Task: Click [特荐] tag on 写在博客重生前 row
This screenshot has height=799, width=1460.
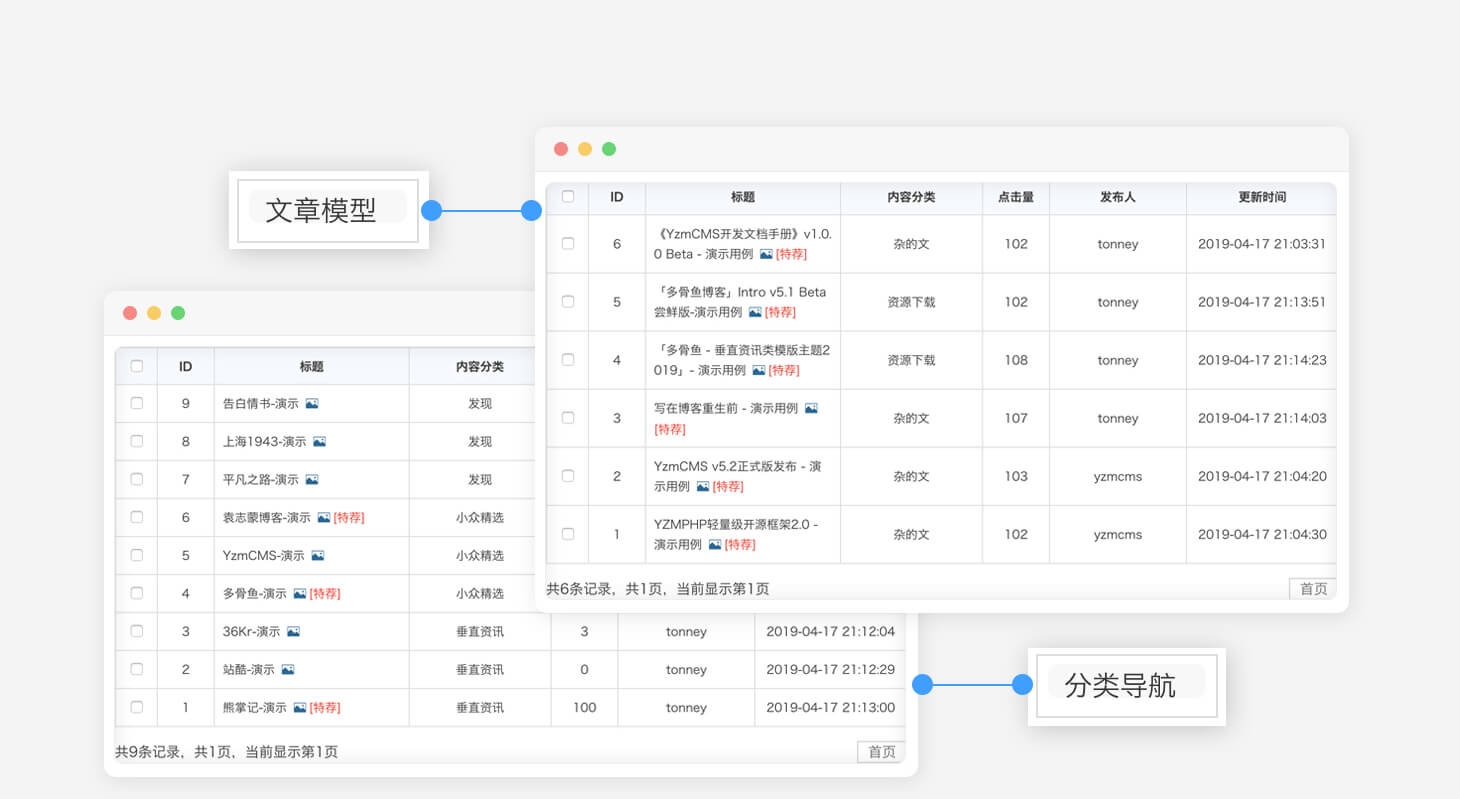Action: tap(670, 429)
